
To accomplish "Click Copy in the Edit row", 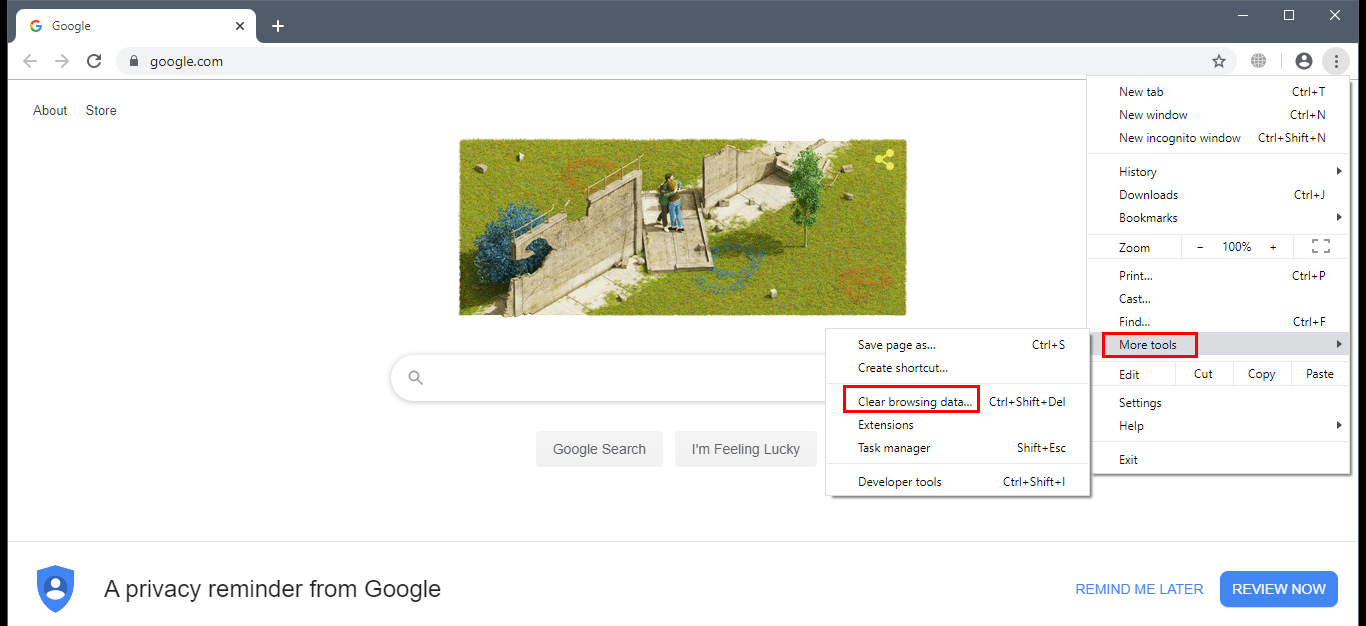I will pos(1261,374).
